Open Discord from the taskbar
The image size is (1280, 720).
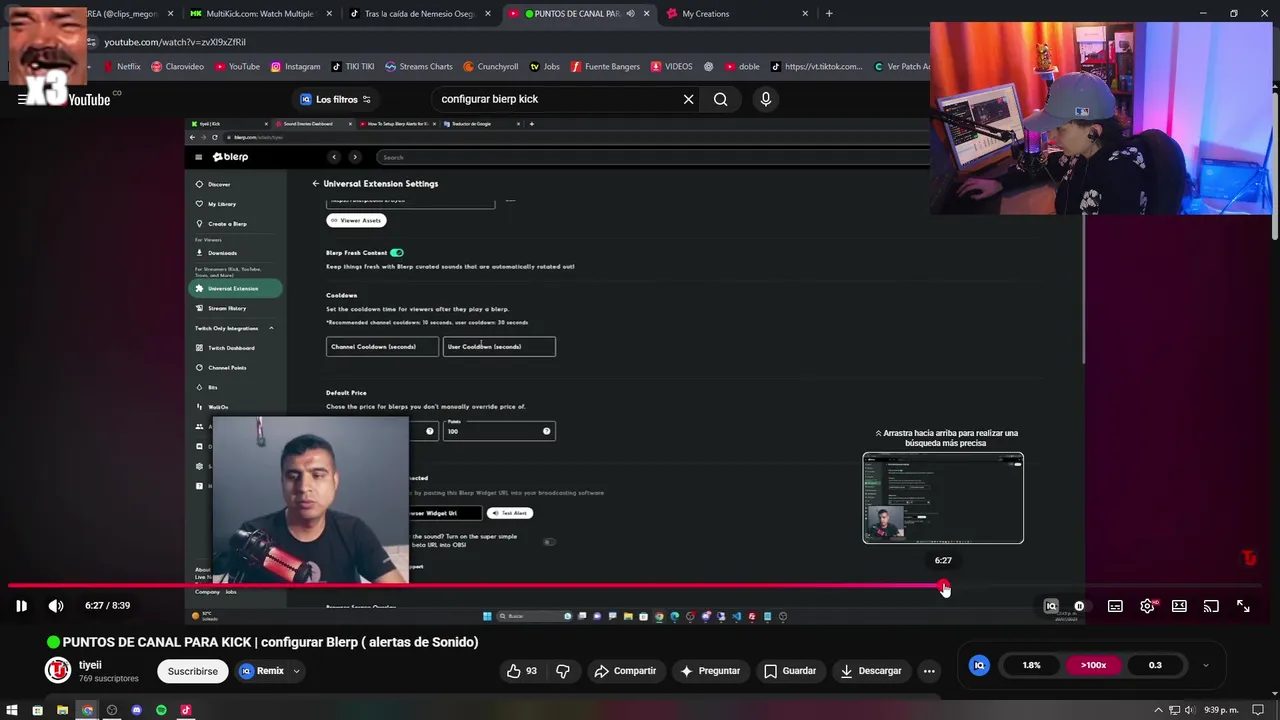(x=137, y=710)
